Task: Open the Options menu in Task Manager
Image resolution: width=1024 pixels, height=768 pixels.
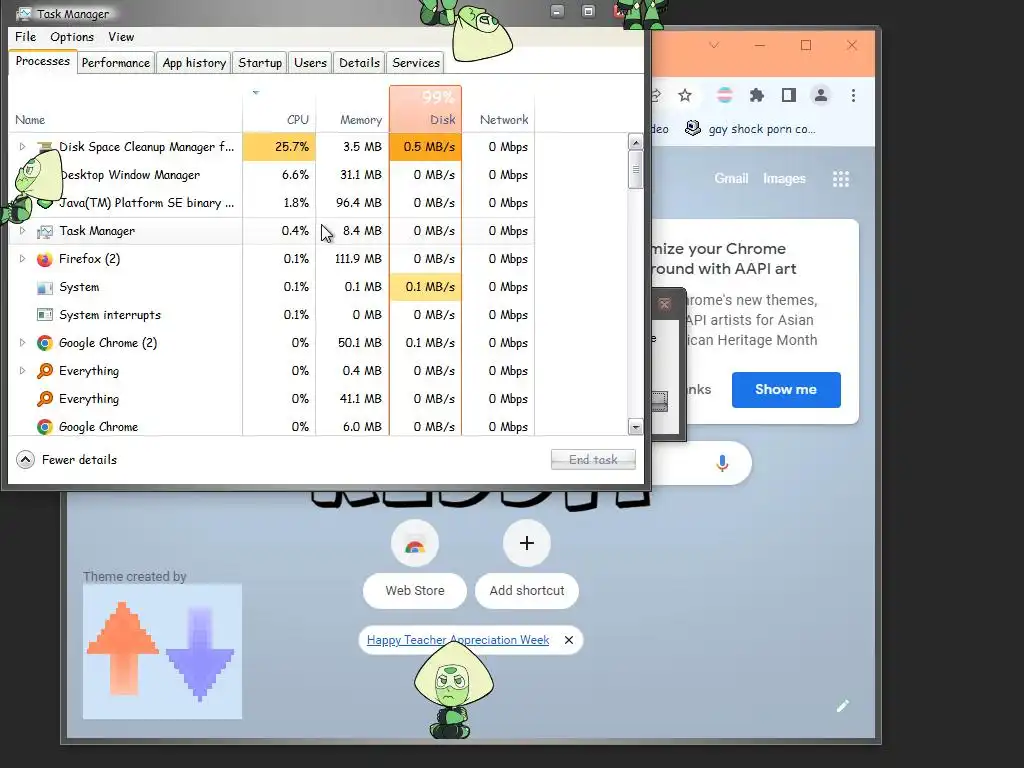Action: pyautogui.click(x=72, y=37)
